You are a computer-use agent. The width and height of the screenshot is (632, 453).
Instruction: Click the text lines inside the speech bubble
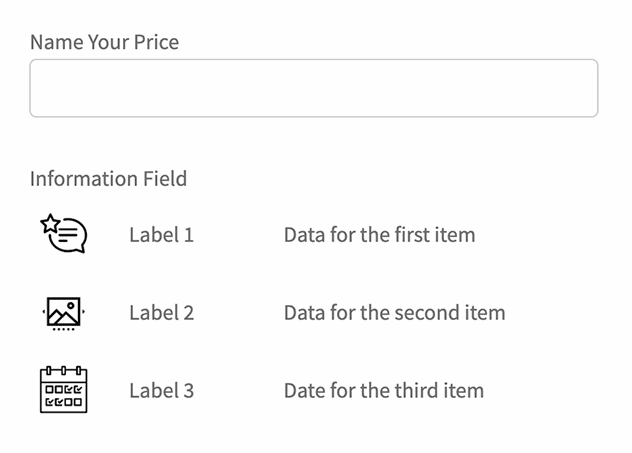(x=68, y=236)
